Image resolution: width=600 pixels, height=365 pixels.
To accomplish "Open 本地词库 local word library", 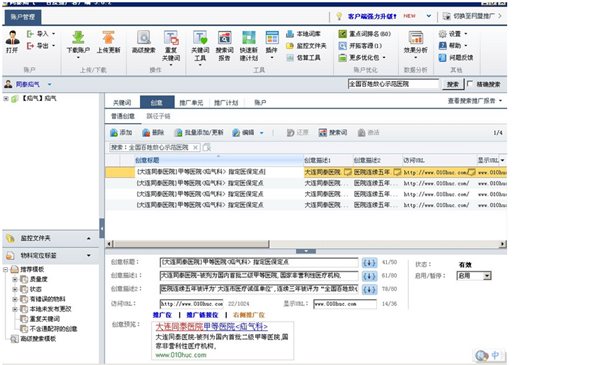I will (x=304, y=34).
